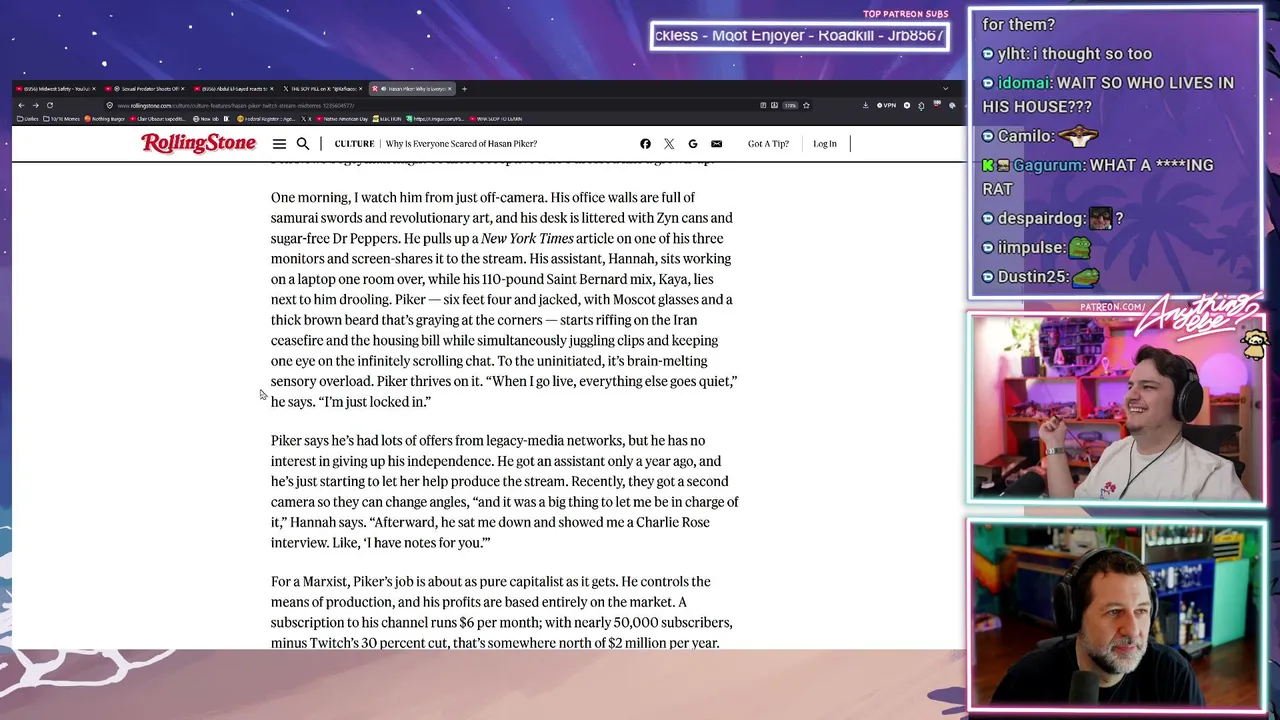Click chat username idomai
The height and width of the screenshot is (720, 1280).
[1022, 83]
